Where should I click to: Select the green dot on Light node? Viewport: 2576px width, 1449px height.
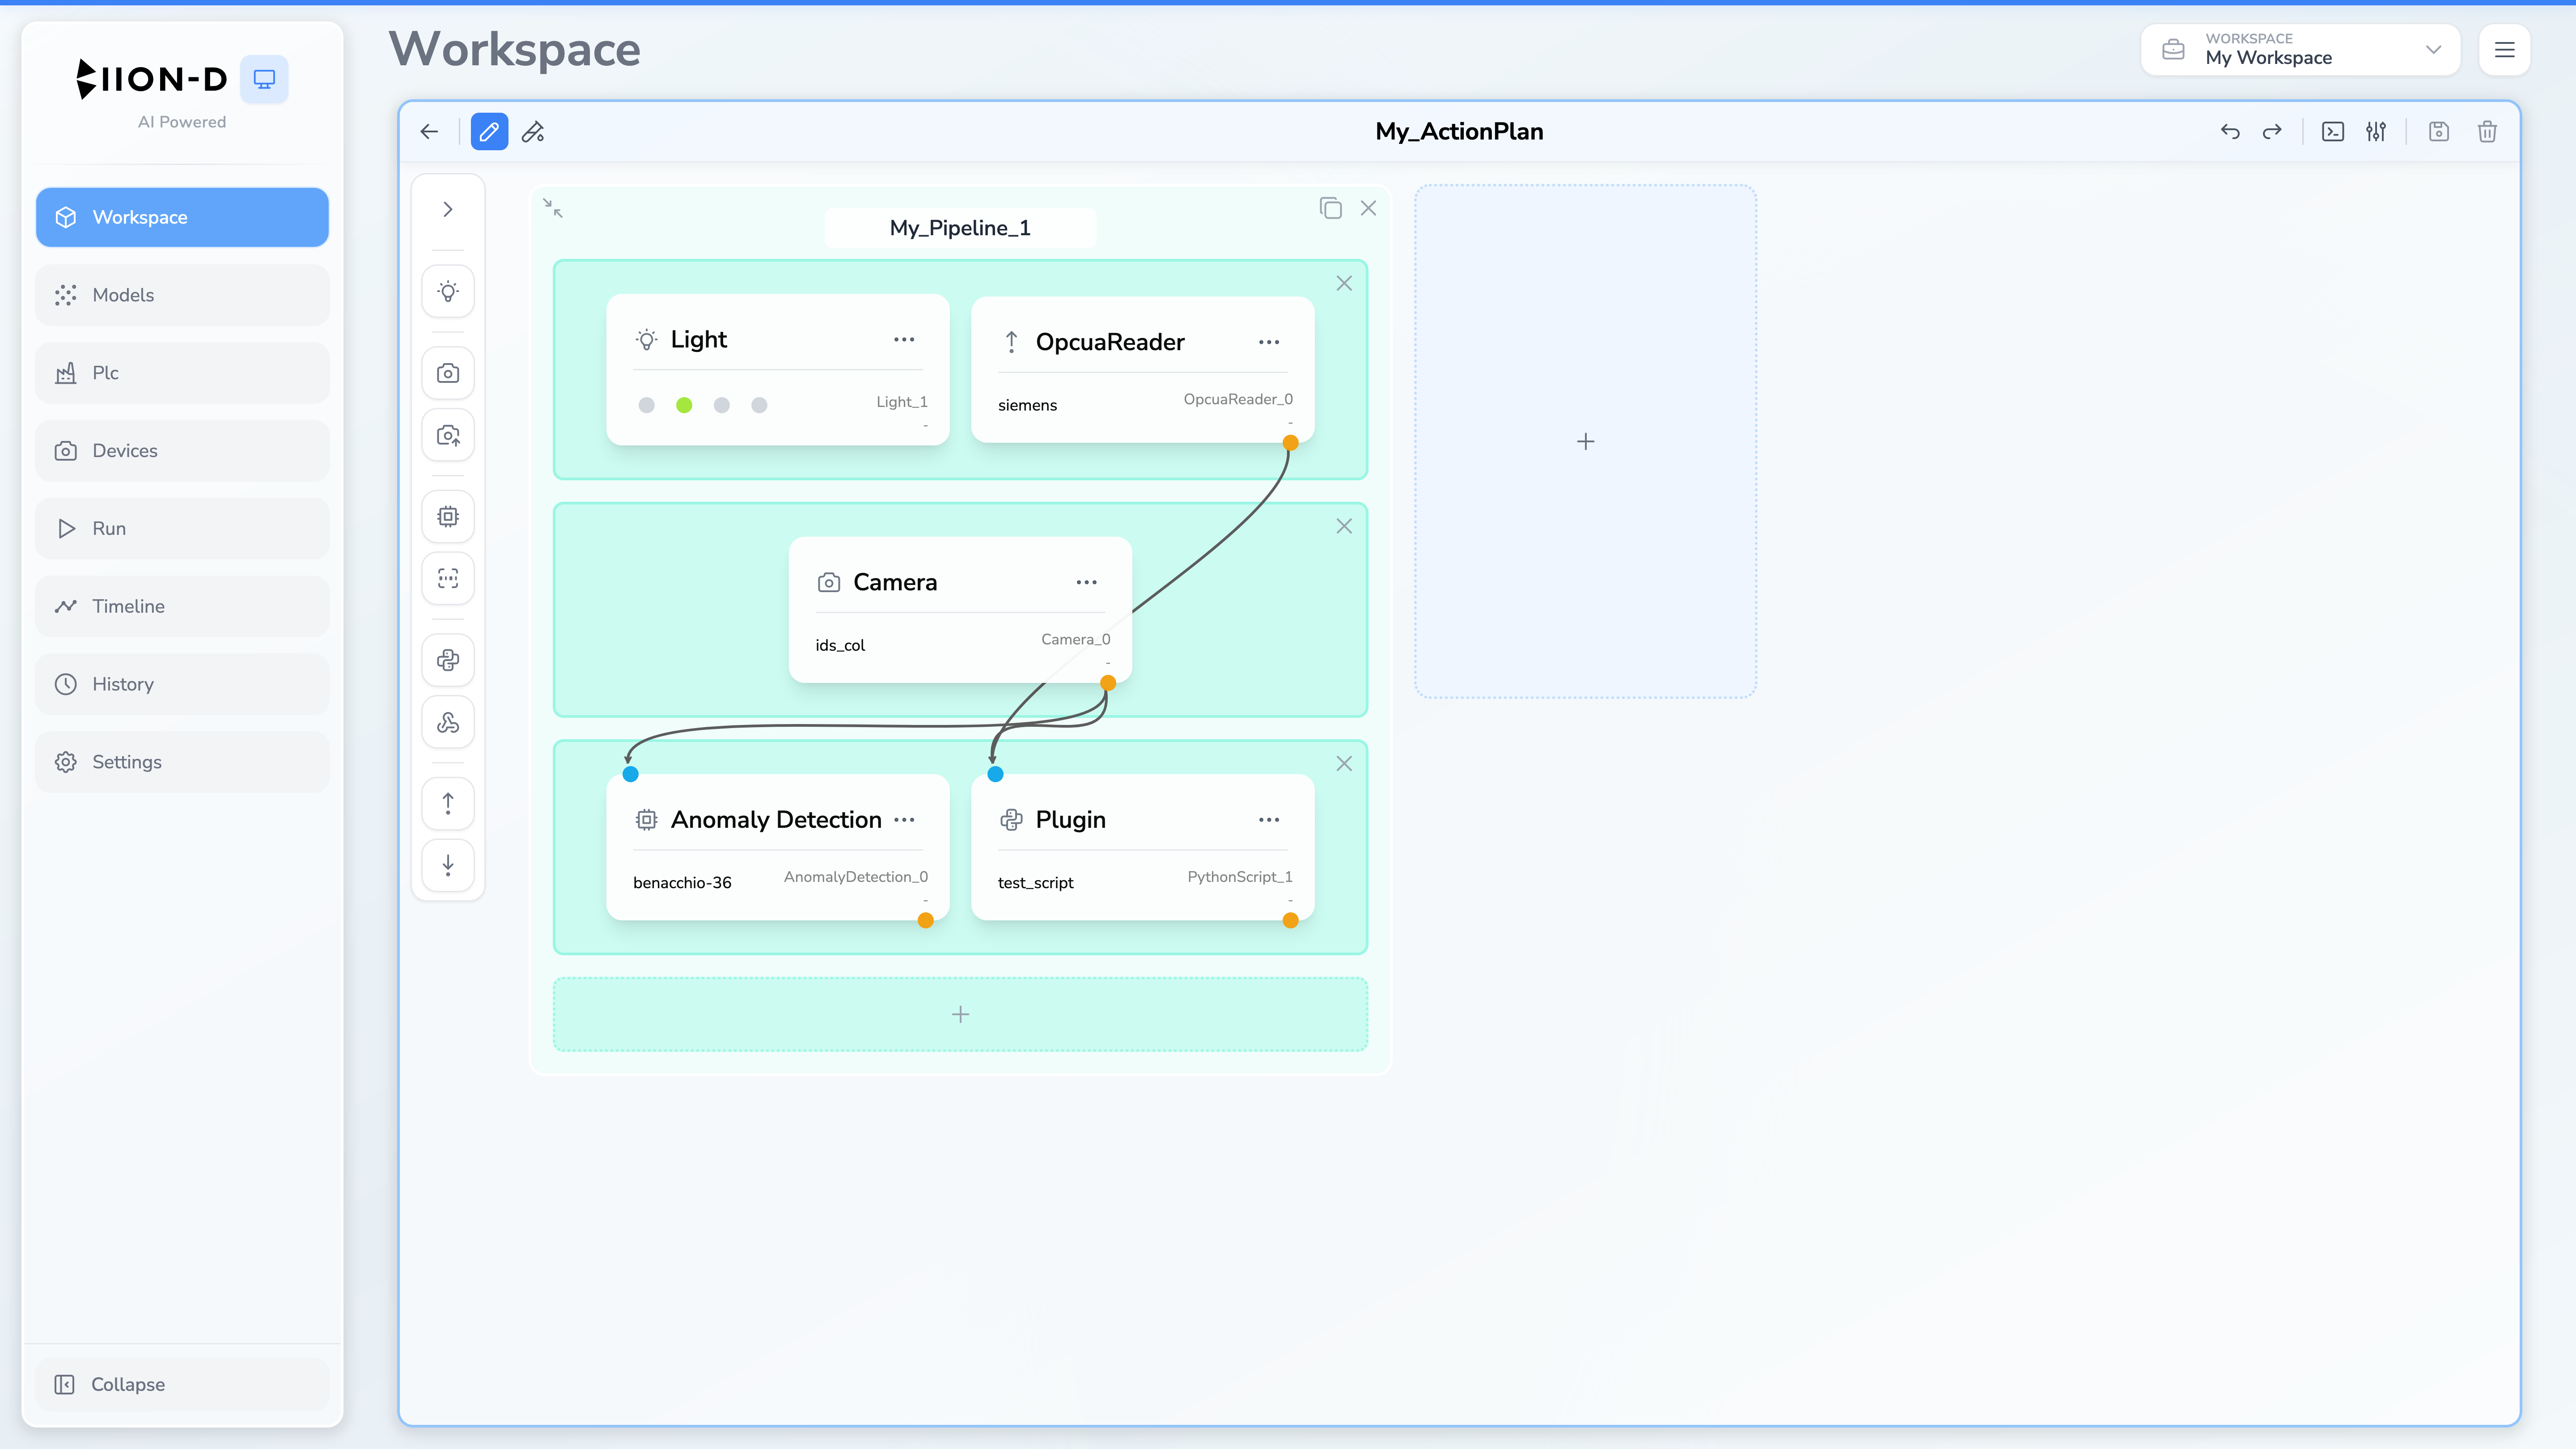(684, 405)
